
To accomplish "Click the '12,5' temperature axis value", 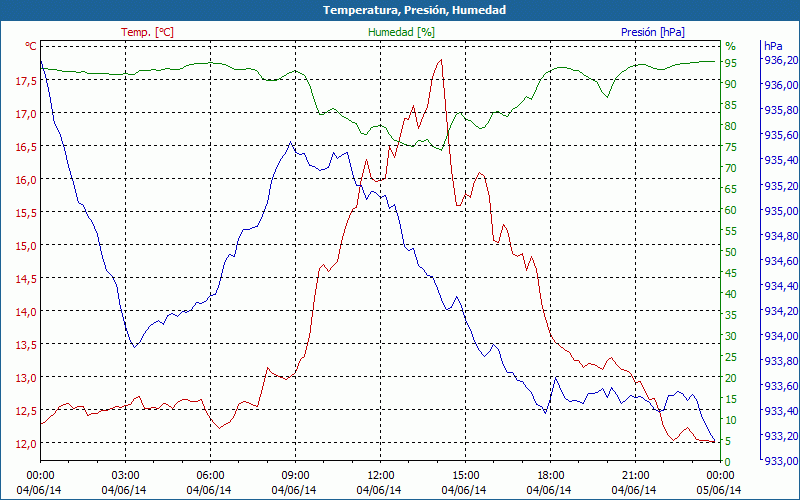I will point(27,410).
